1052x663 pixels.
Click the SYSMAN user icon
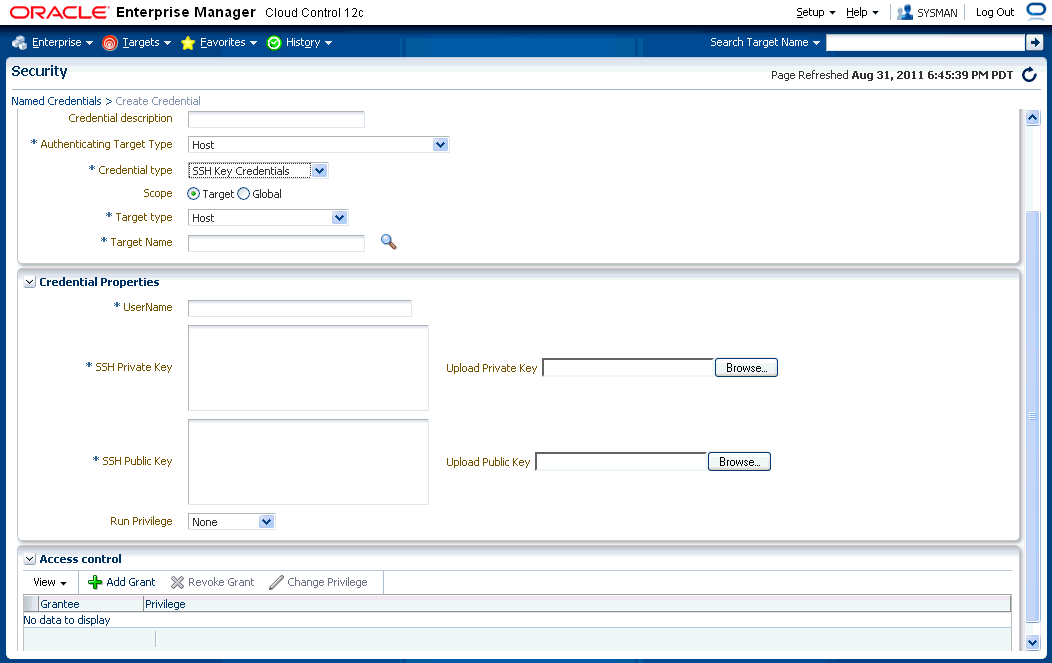point(905,12)
